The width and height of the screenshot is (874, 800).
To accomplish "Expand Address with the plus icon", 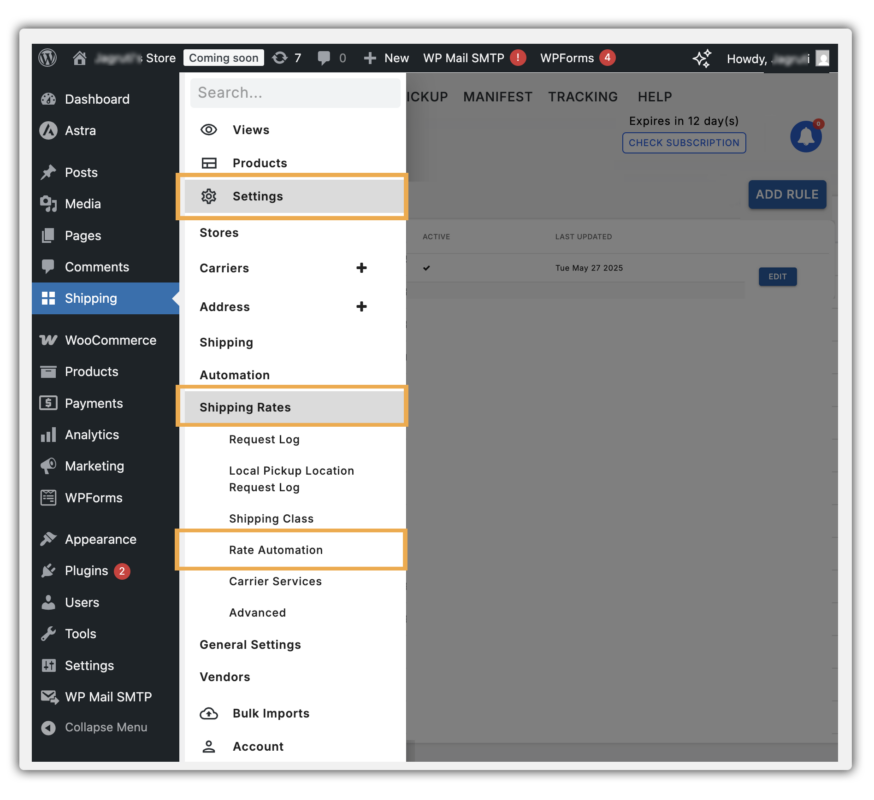I will (x=361, y=307).
